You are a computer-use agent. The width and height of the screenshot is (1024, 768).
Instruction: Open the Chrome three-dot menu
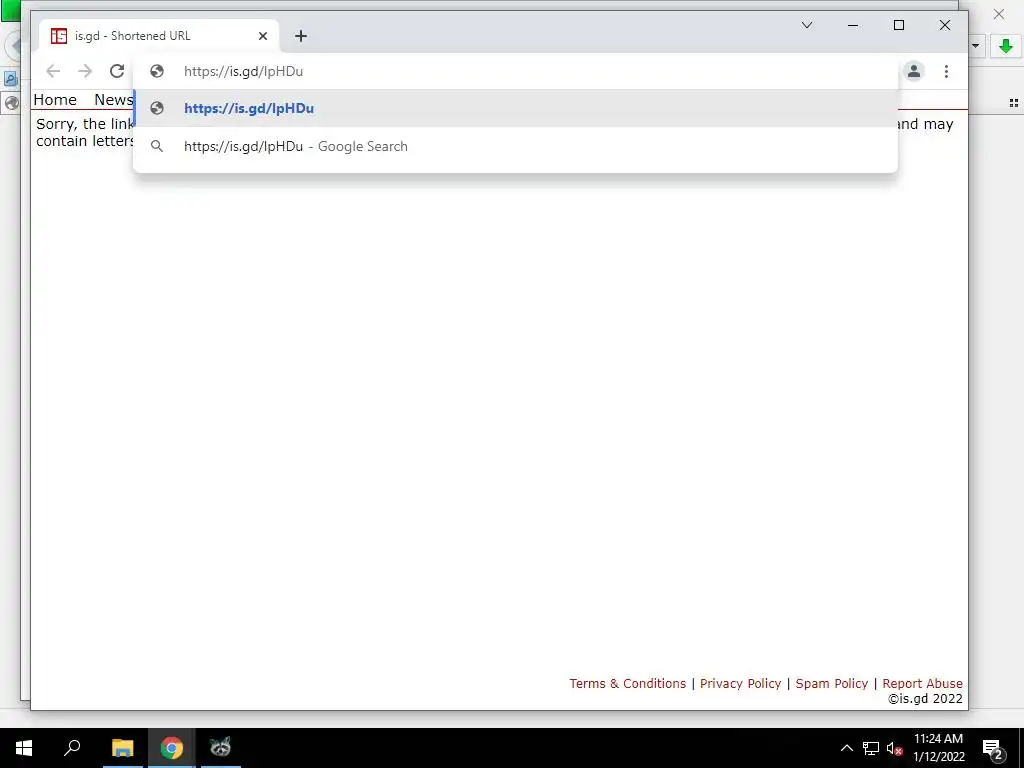click(x=946, y=71)
